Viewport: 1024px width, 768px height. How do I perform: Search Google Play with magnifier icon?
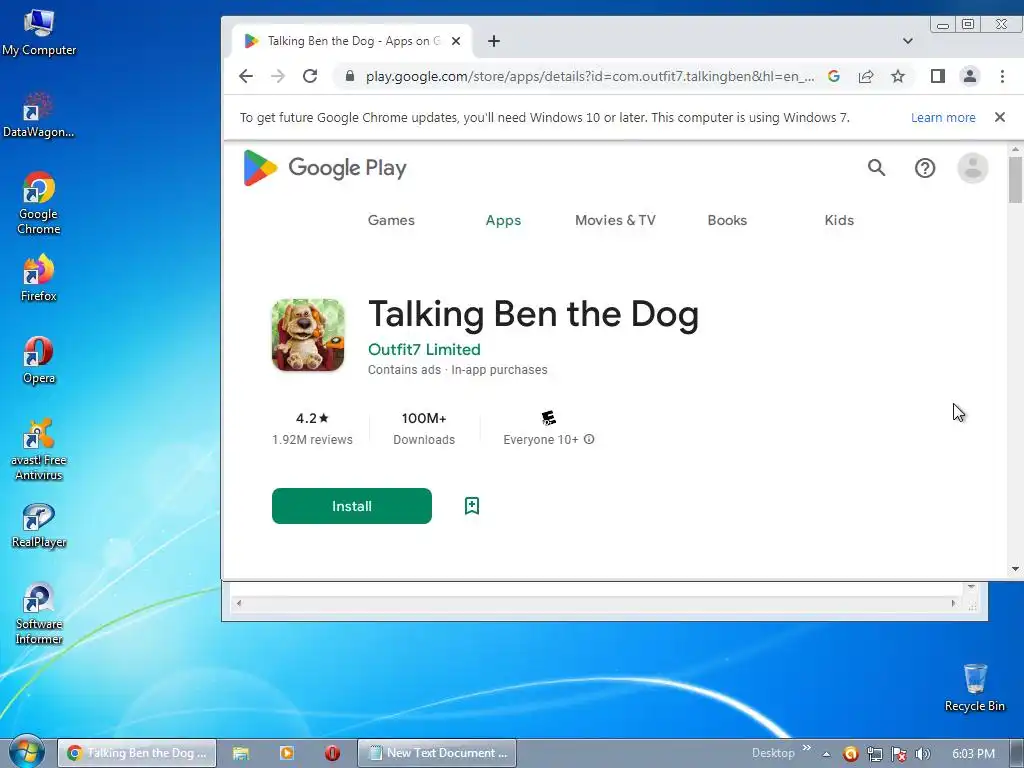876,168
